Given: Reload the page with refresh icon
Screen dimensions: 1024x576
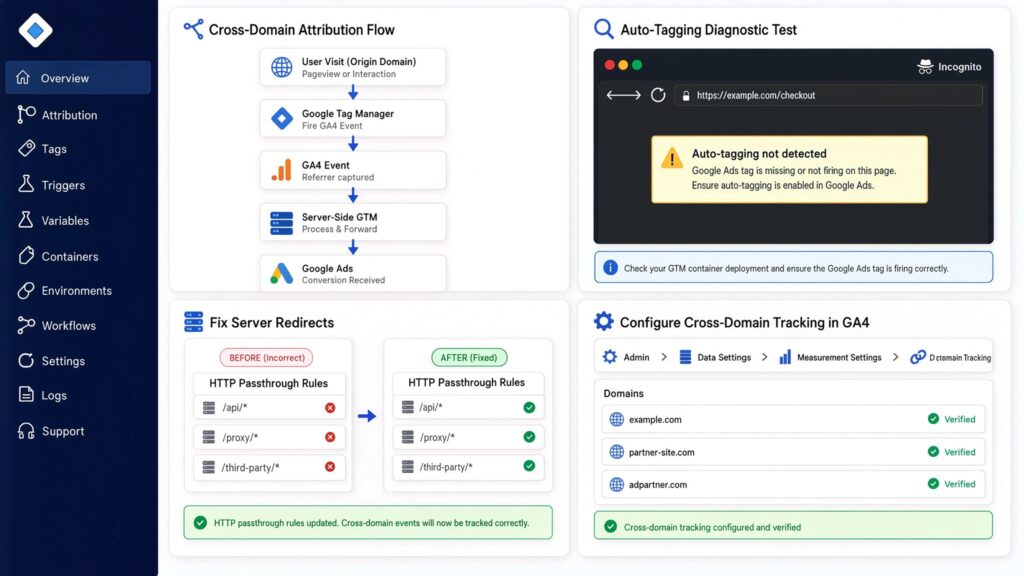Looking at the screenshot, I should click(658, 95).
